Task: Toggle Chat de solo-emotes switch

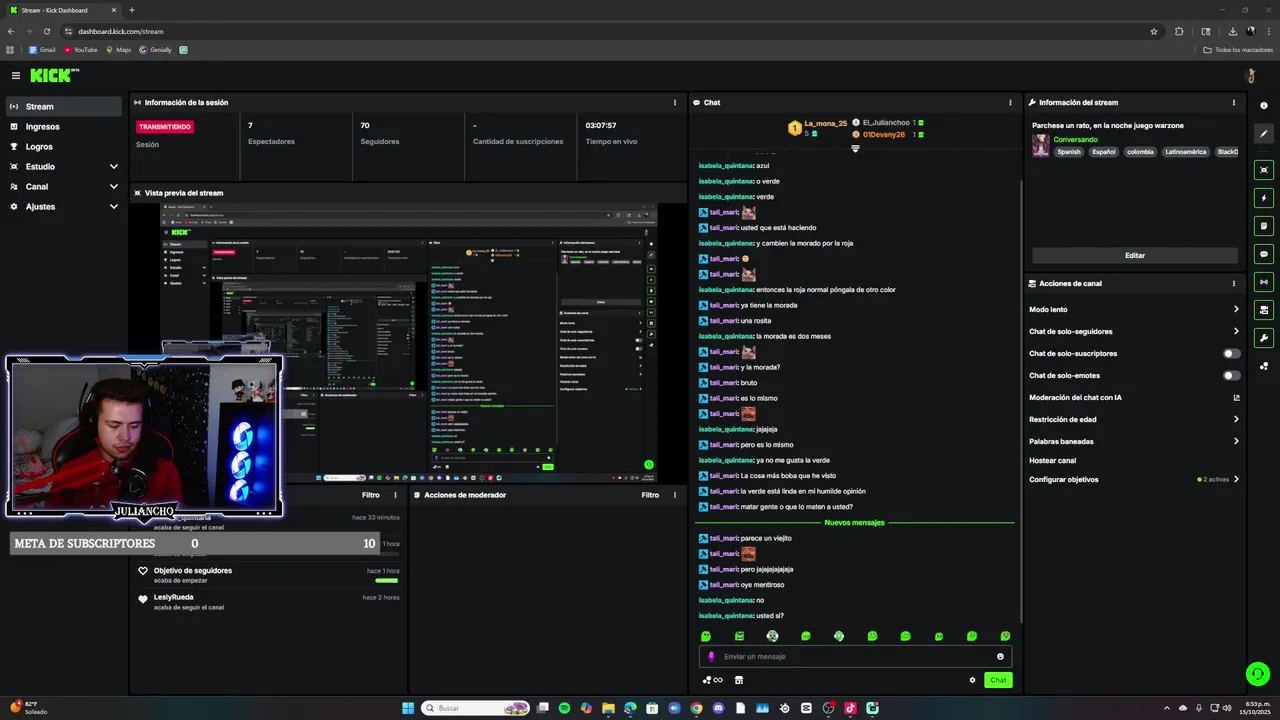Action: (x=1231, y=375)
